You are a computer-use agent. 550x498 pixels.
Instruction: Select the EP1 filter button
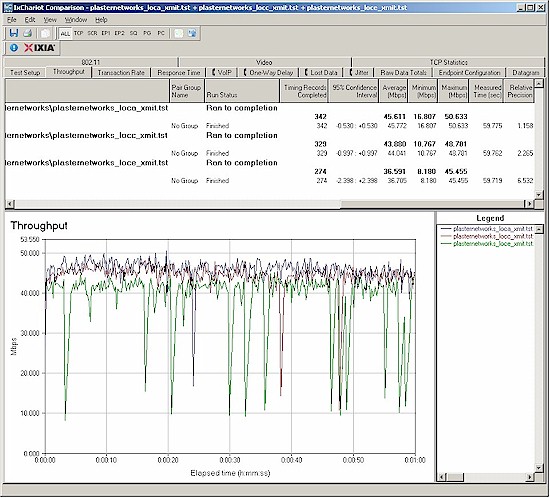(x=106, y=33)
